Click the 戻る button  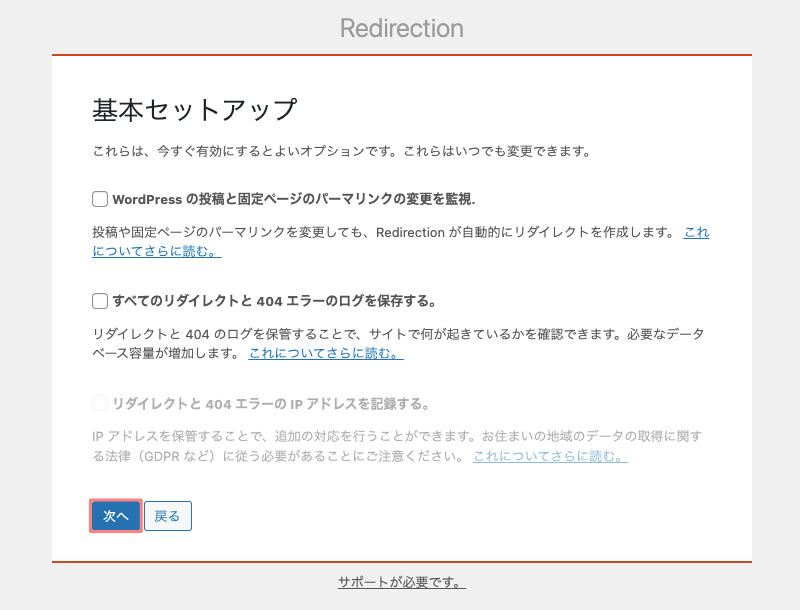click(x=168, y=516)
